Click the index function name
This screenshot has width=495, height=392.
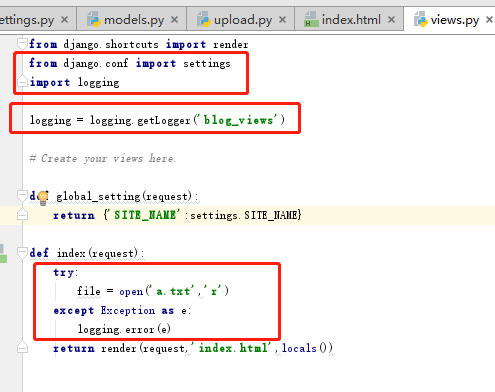coord(71,253)
